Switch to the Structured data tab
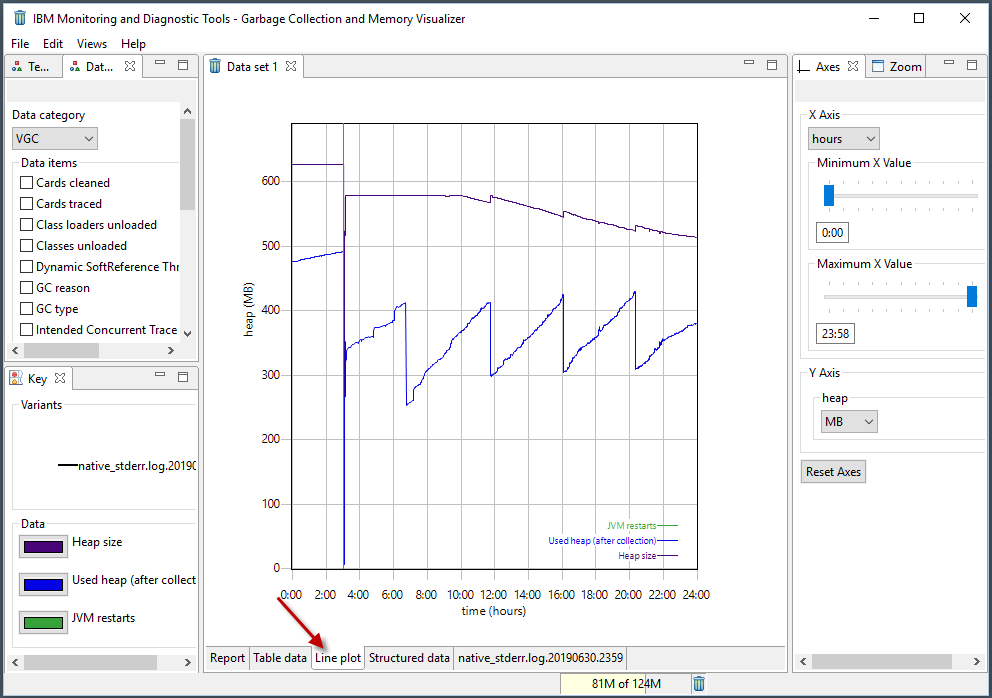 tap(409, 657)
